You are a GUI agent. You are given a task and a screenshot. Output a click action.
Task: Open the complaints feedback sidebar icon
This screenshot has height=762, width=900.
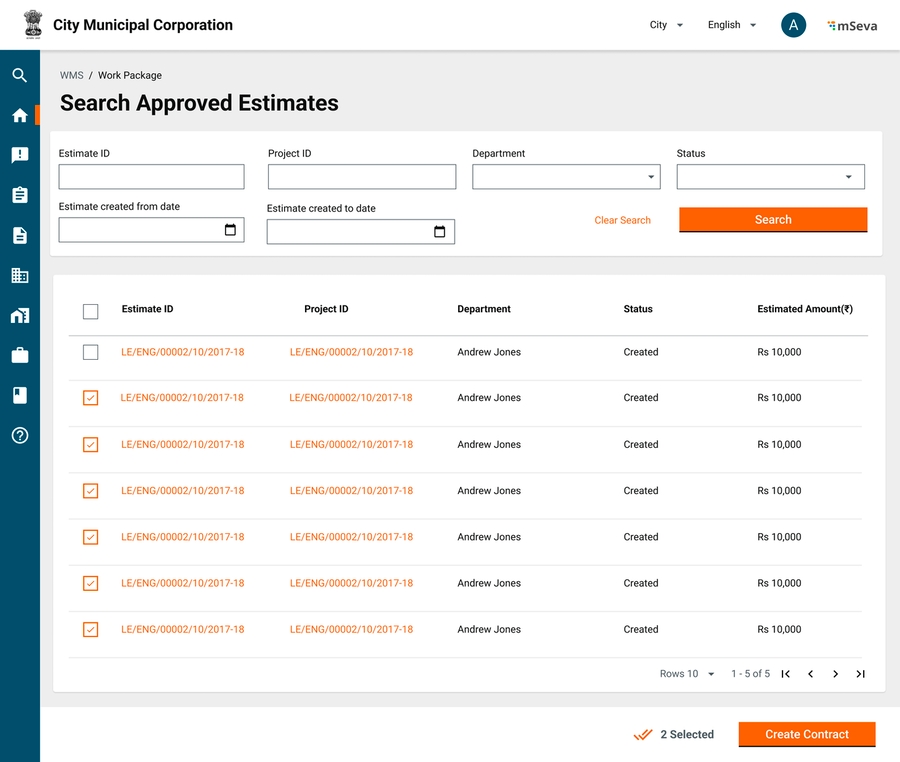pyautogui.click(x=19, y=155)
